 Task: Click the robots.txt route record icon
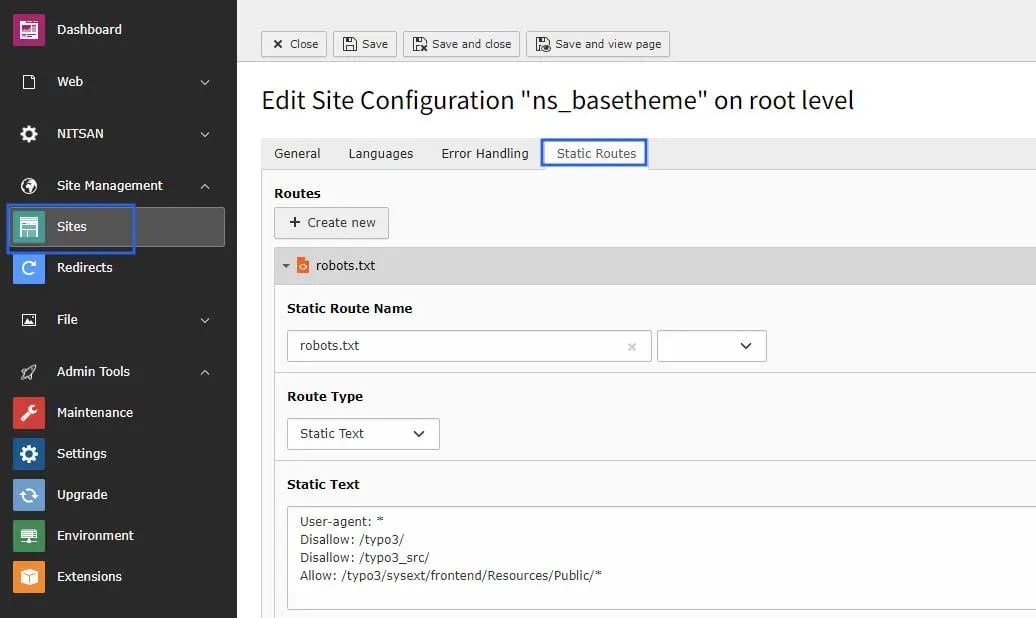point(303,266)
